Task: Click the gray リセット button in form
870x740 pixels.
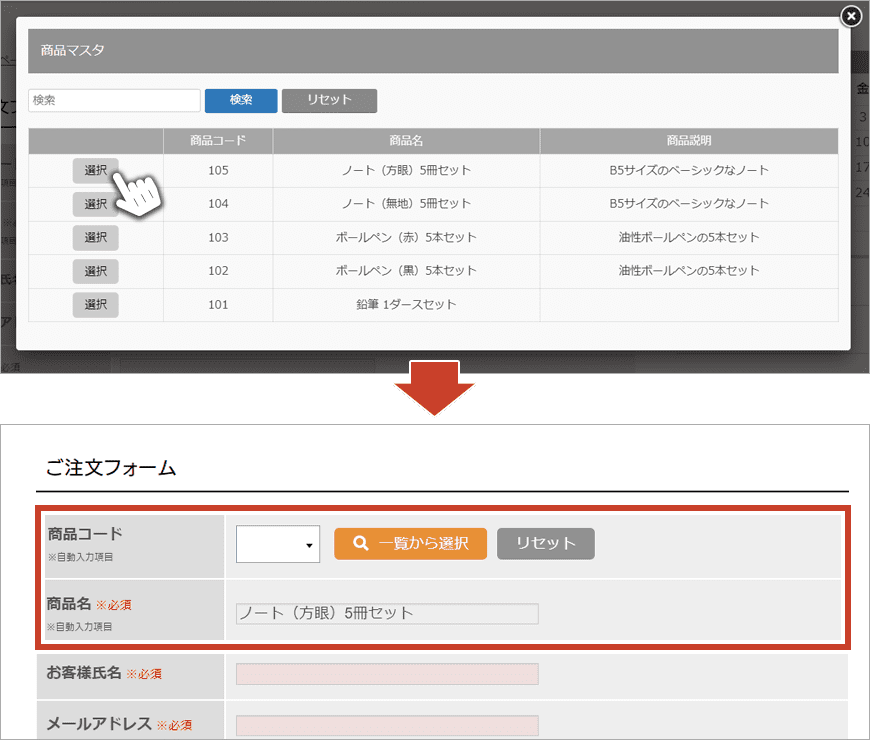Action: 545,544
